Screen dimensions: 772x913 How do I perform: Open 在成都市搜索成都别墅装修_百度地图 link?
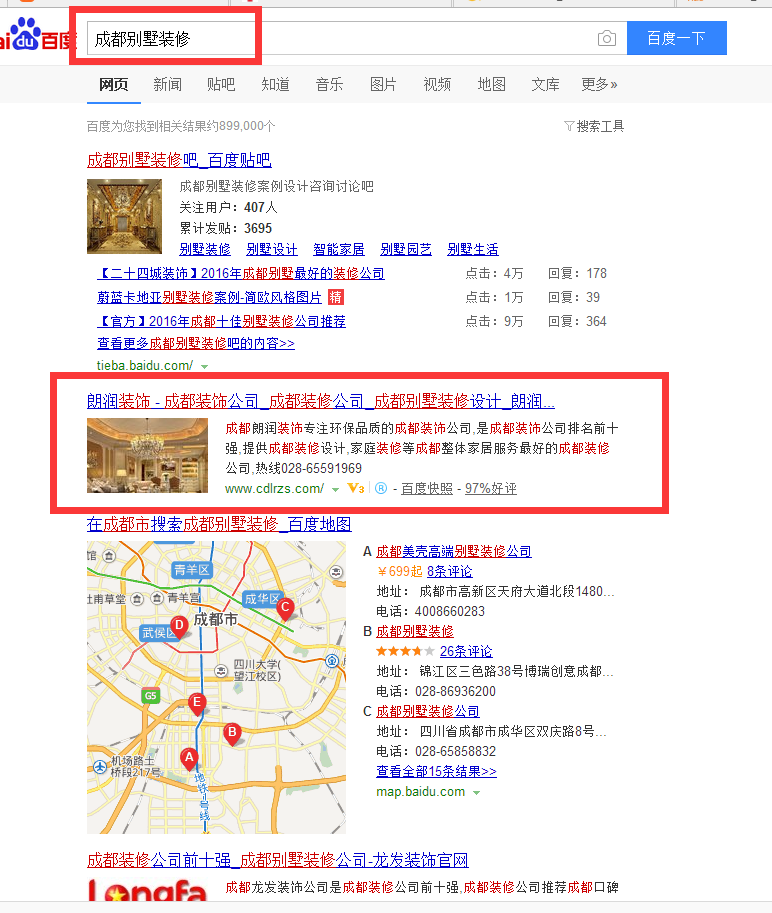point(219,523)
